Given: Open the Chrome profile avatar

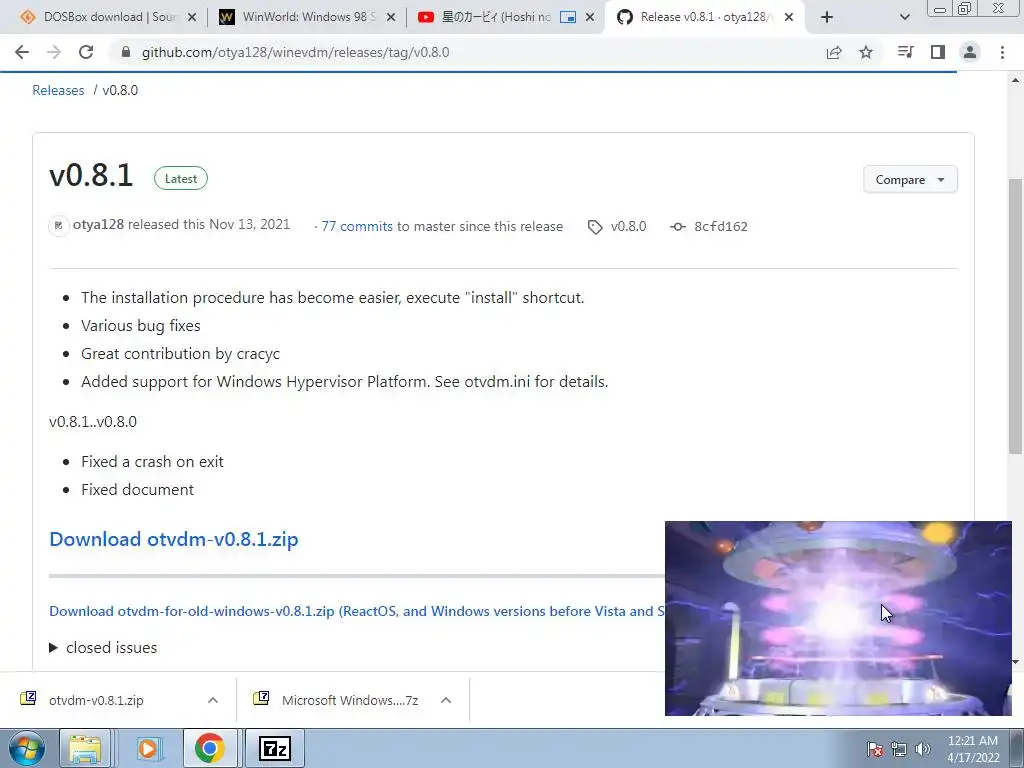Looking at the screenshot, I should pos(970,52).
